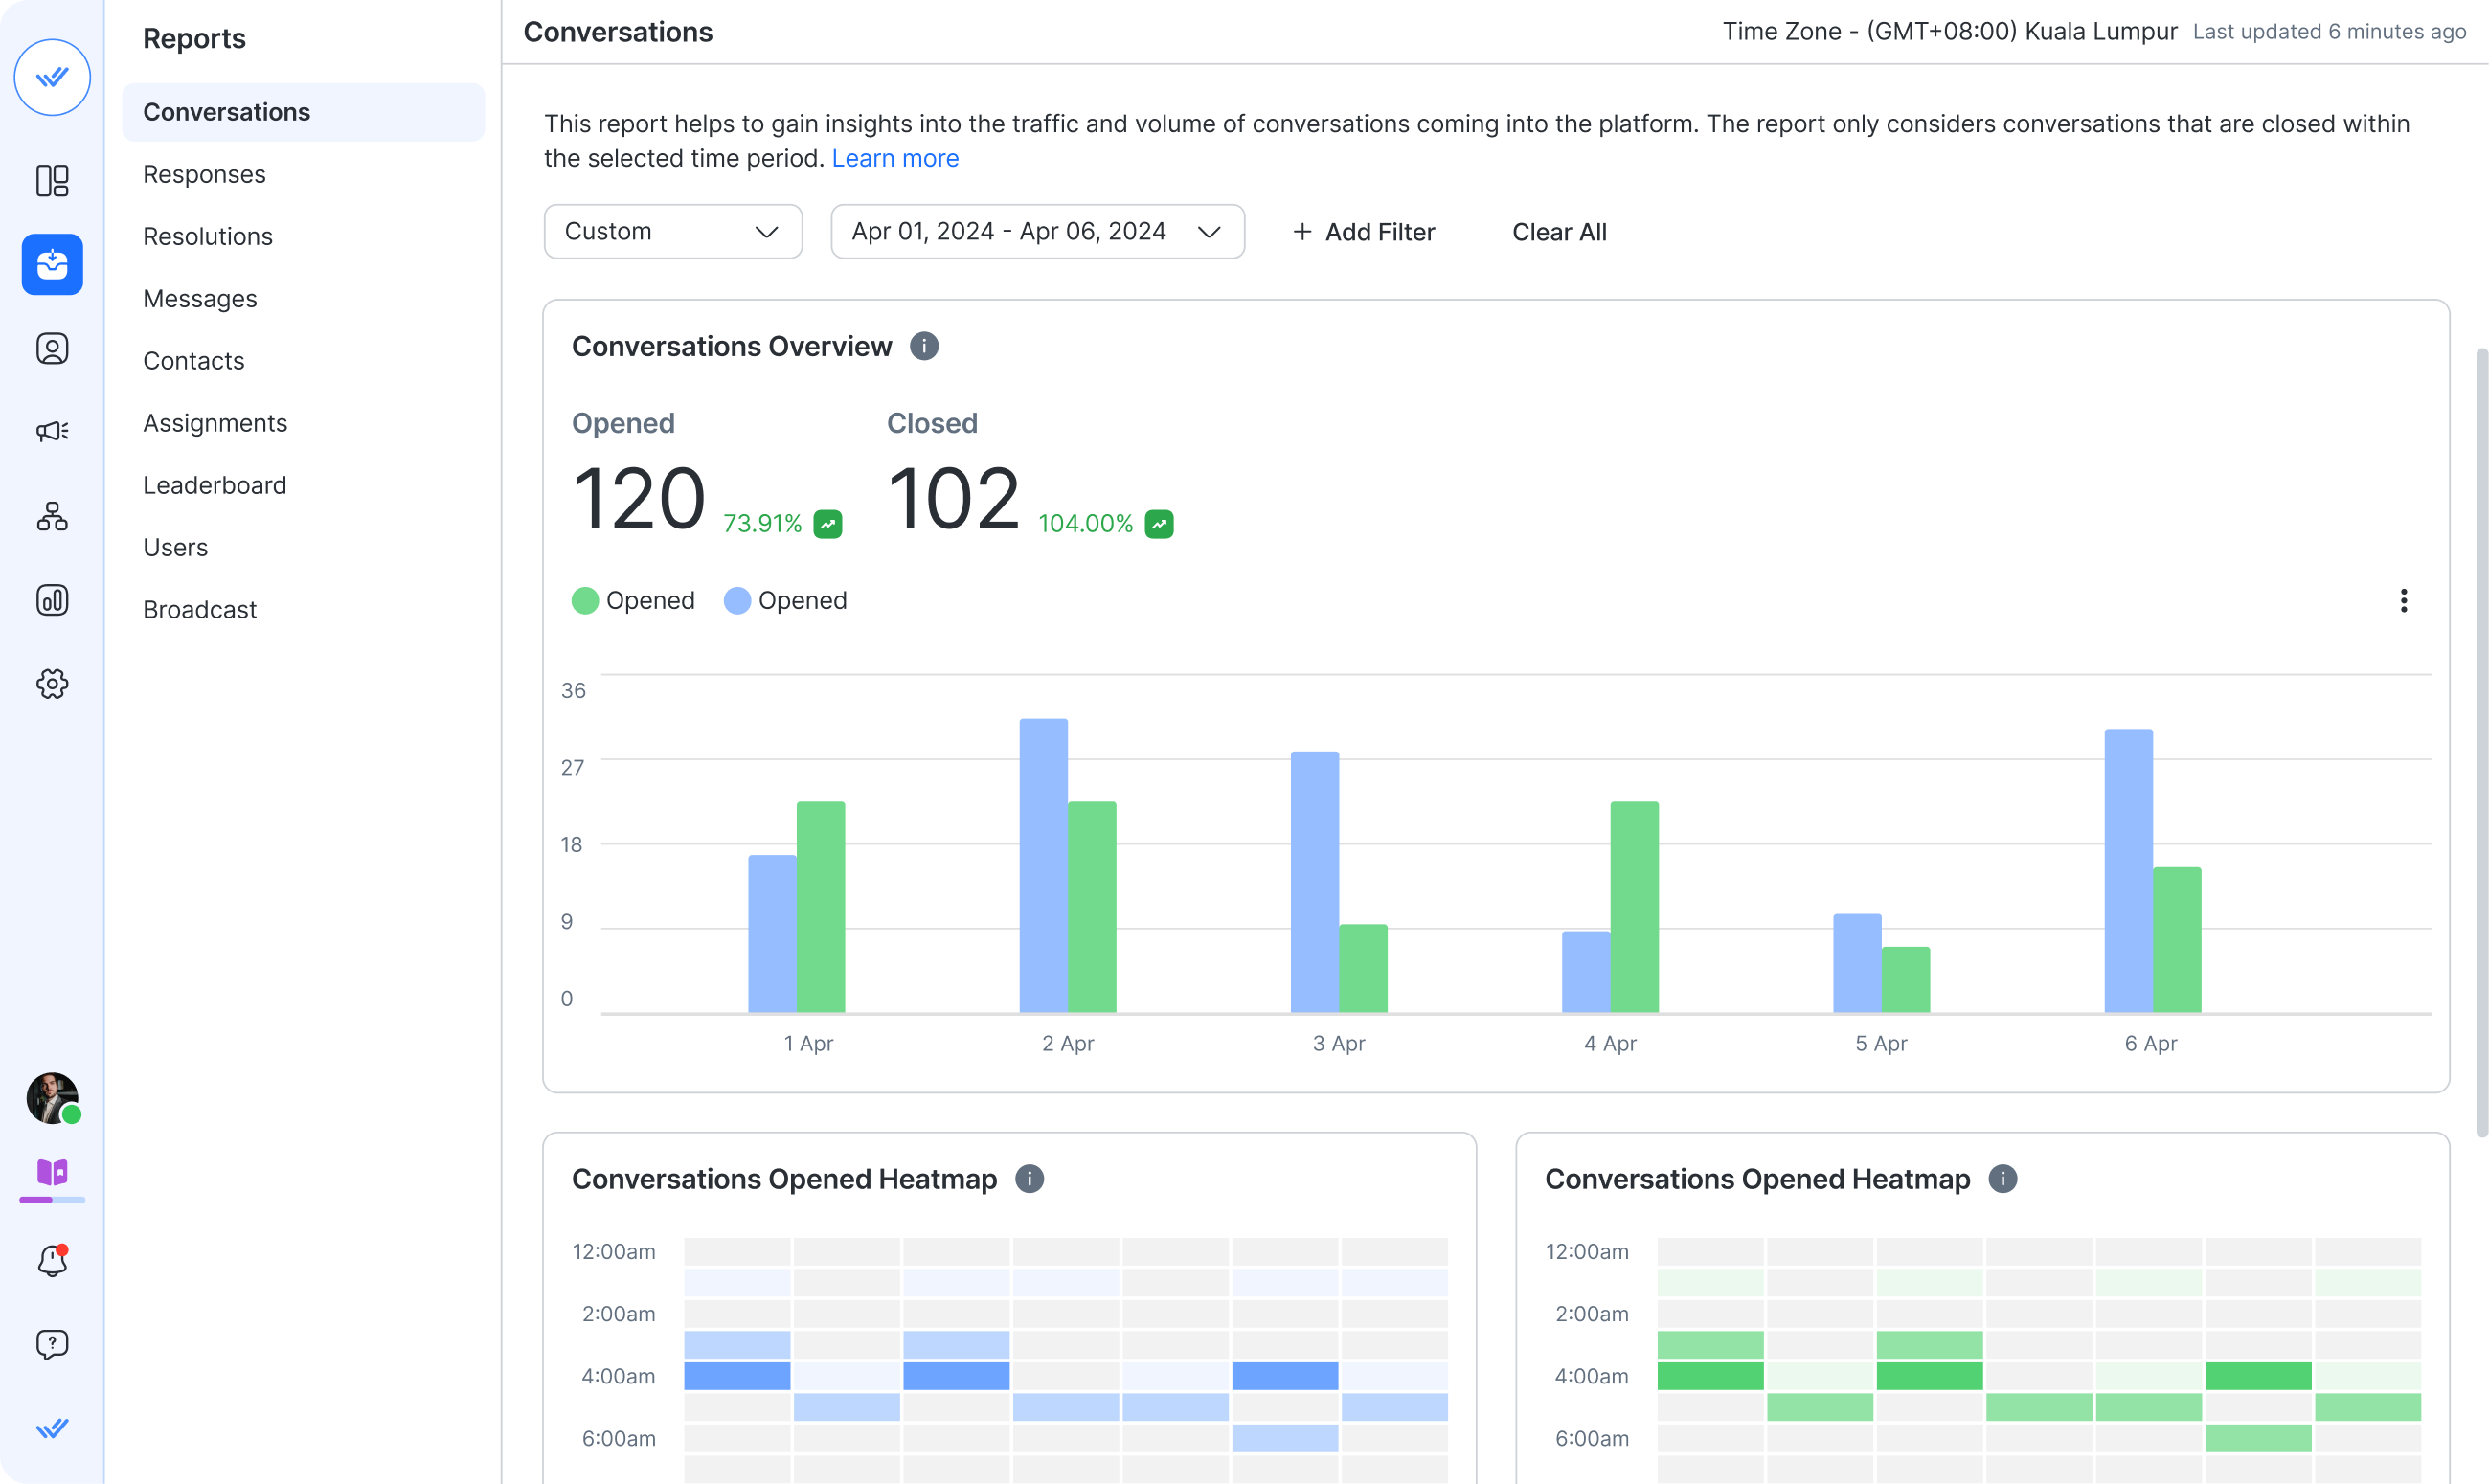Open chart three-dot options menu

2403,601
